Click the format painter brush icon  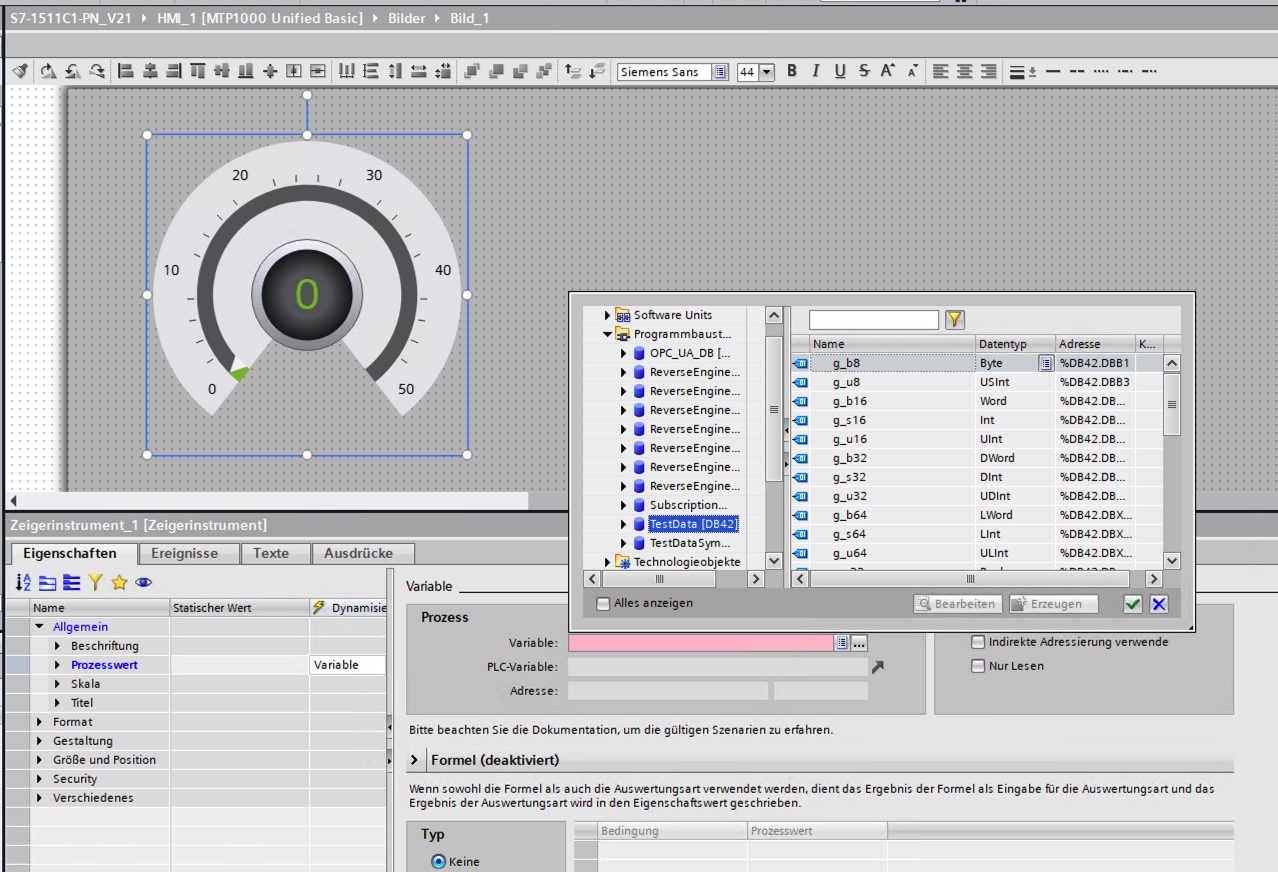pos(20,71)
